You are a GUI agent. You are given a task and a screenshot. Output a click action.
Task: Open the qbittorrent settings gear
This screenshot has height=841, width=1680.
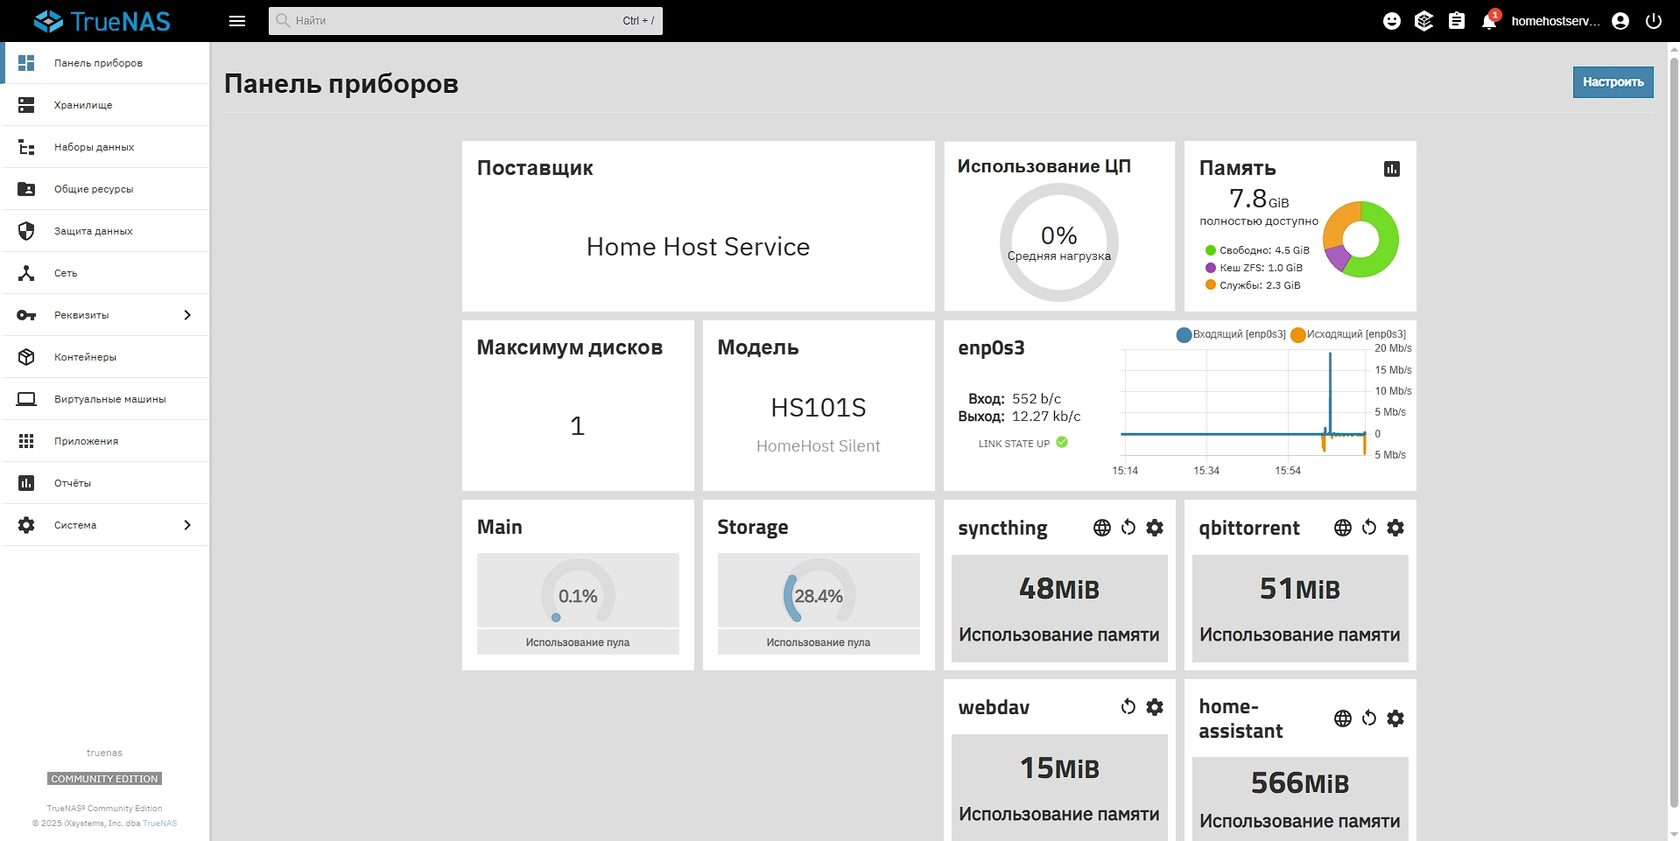1396,528
